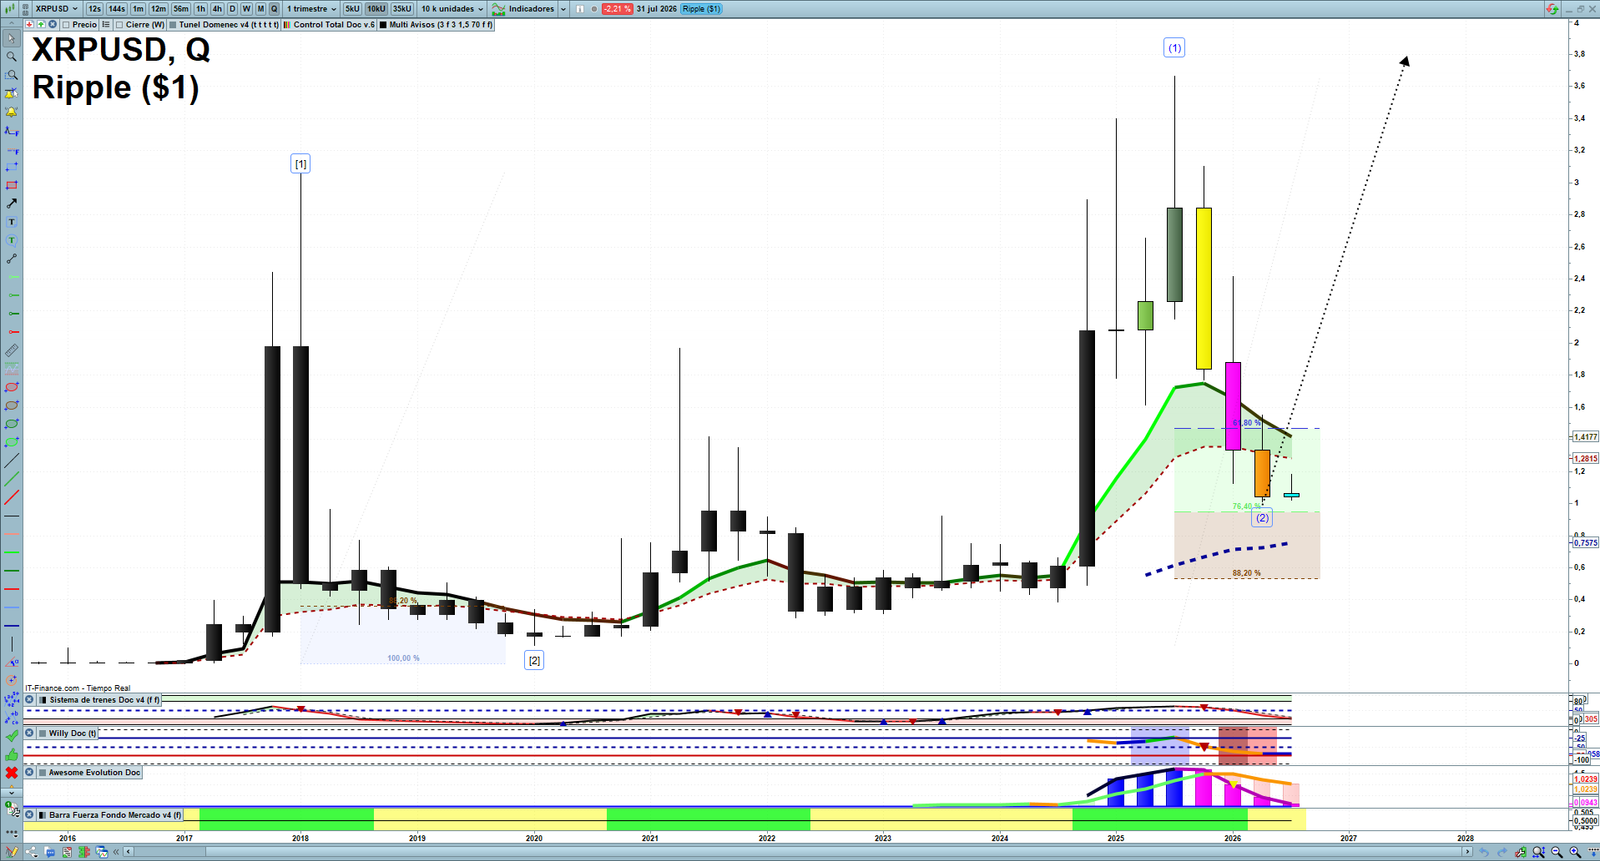
Task: Click the scrollbar left arrow
Action: 129,852
